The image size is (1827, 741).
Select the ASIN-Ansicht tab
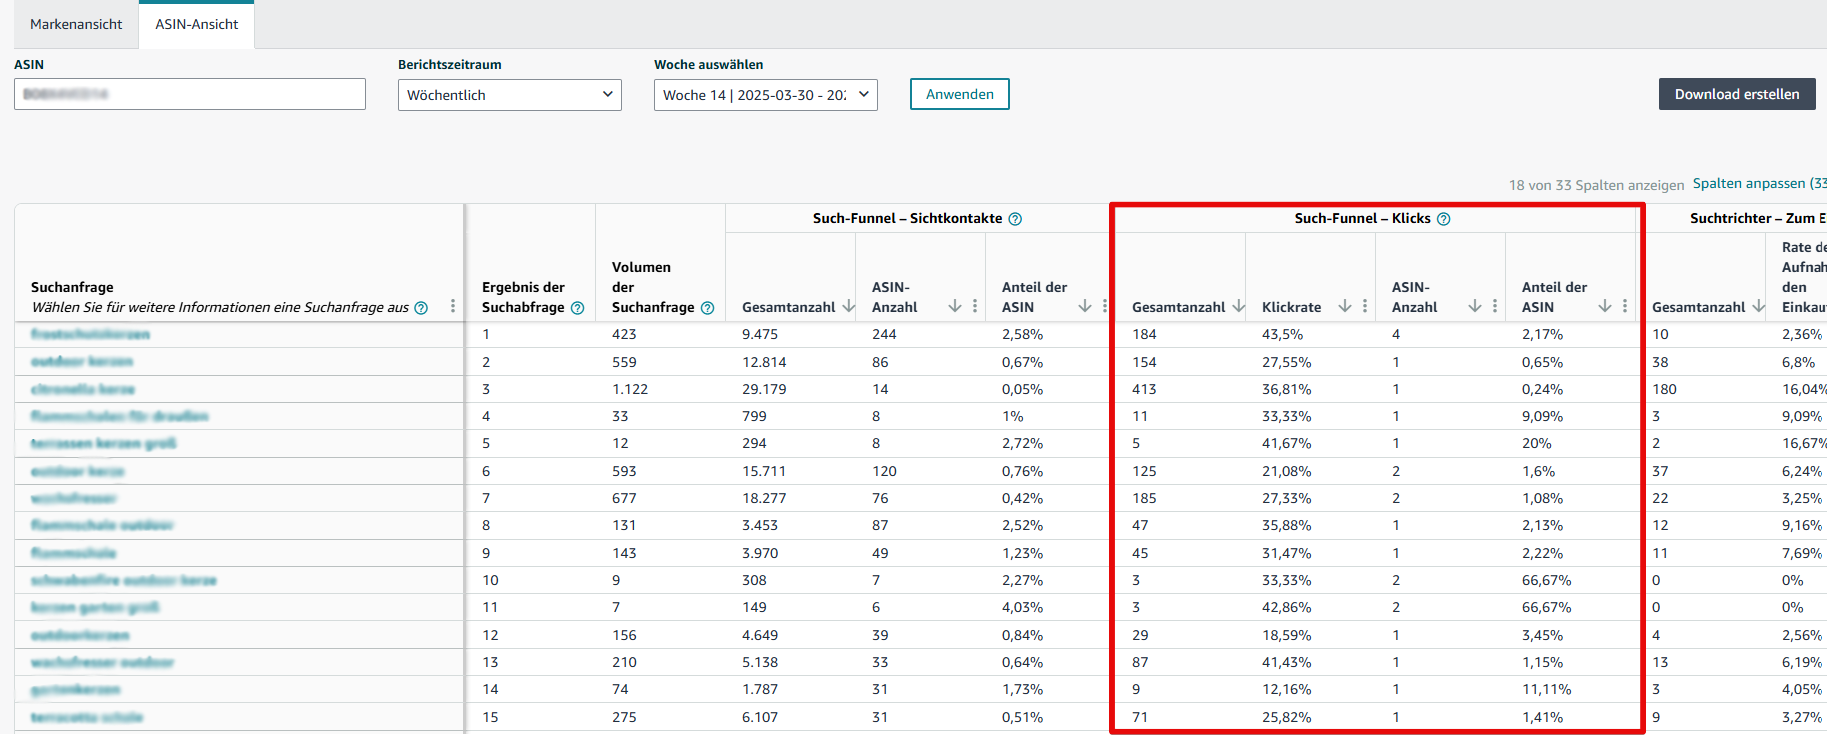[197, 24]
